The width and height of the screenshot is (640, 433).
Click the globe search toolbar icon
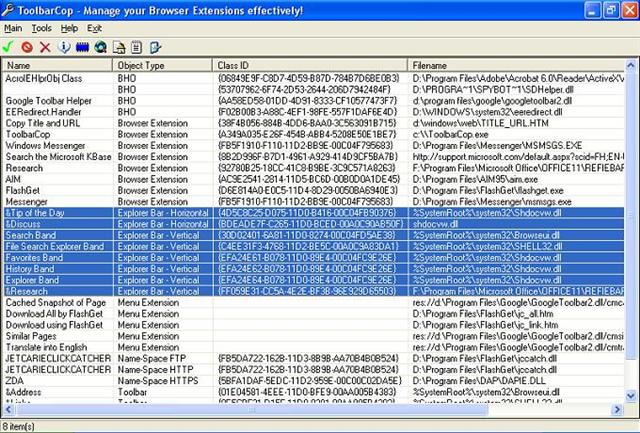click(x=100, y=47)
